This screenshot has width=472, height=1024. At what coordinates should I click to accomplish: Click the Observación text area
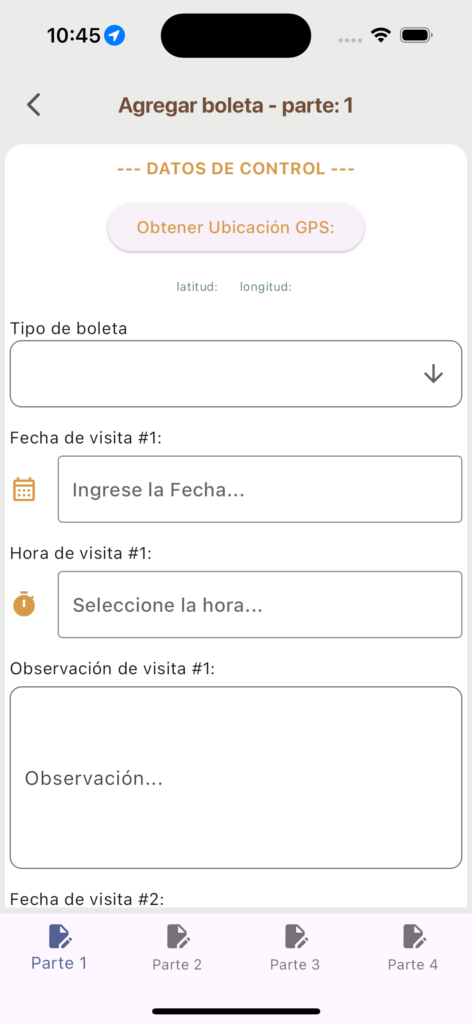point(236,777)
